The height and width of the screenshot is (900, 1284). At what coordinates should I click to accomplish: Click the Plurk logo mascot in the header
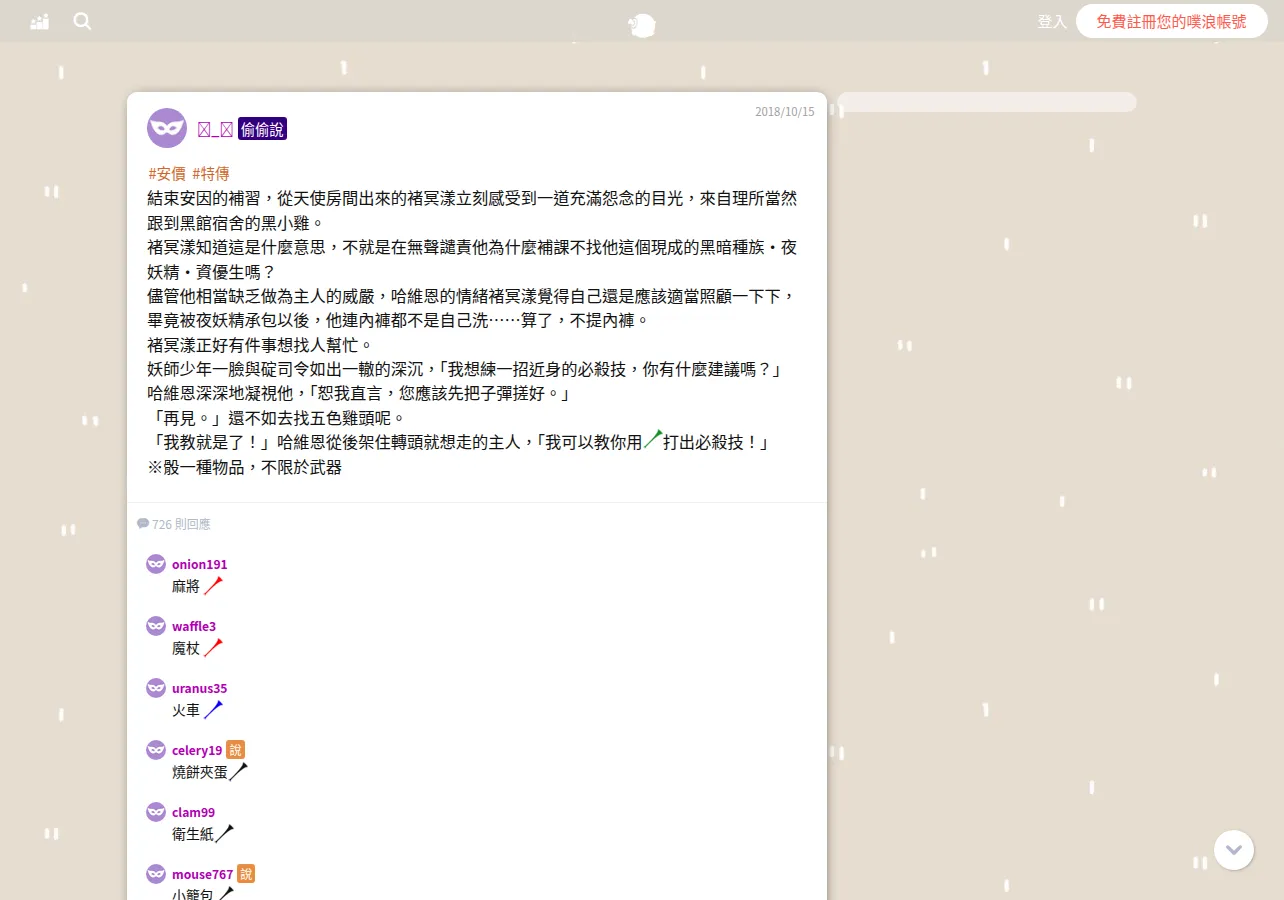click(642, 25)
